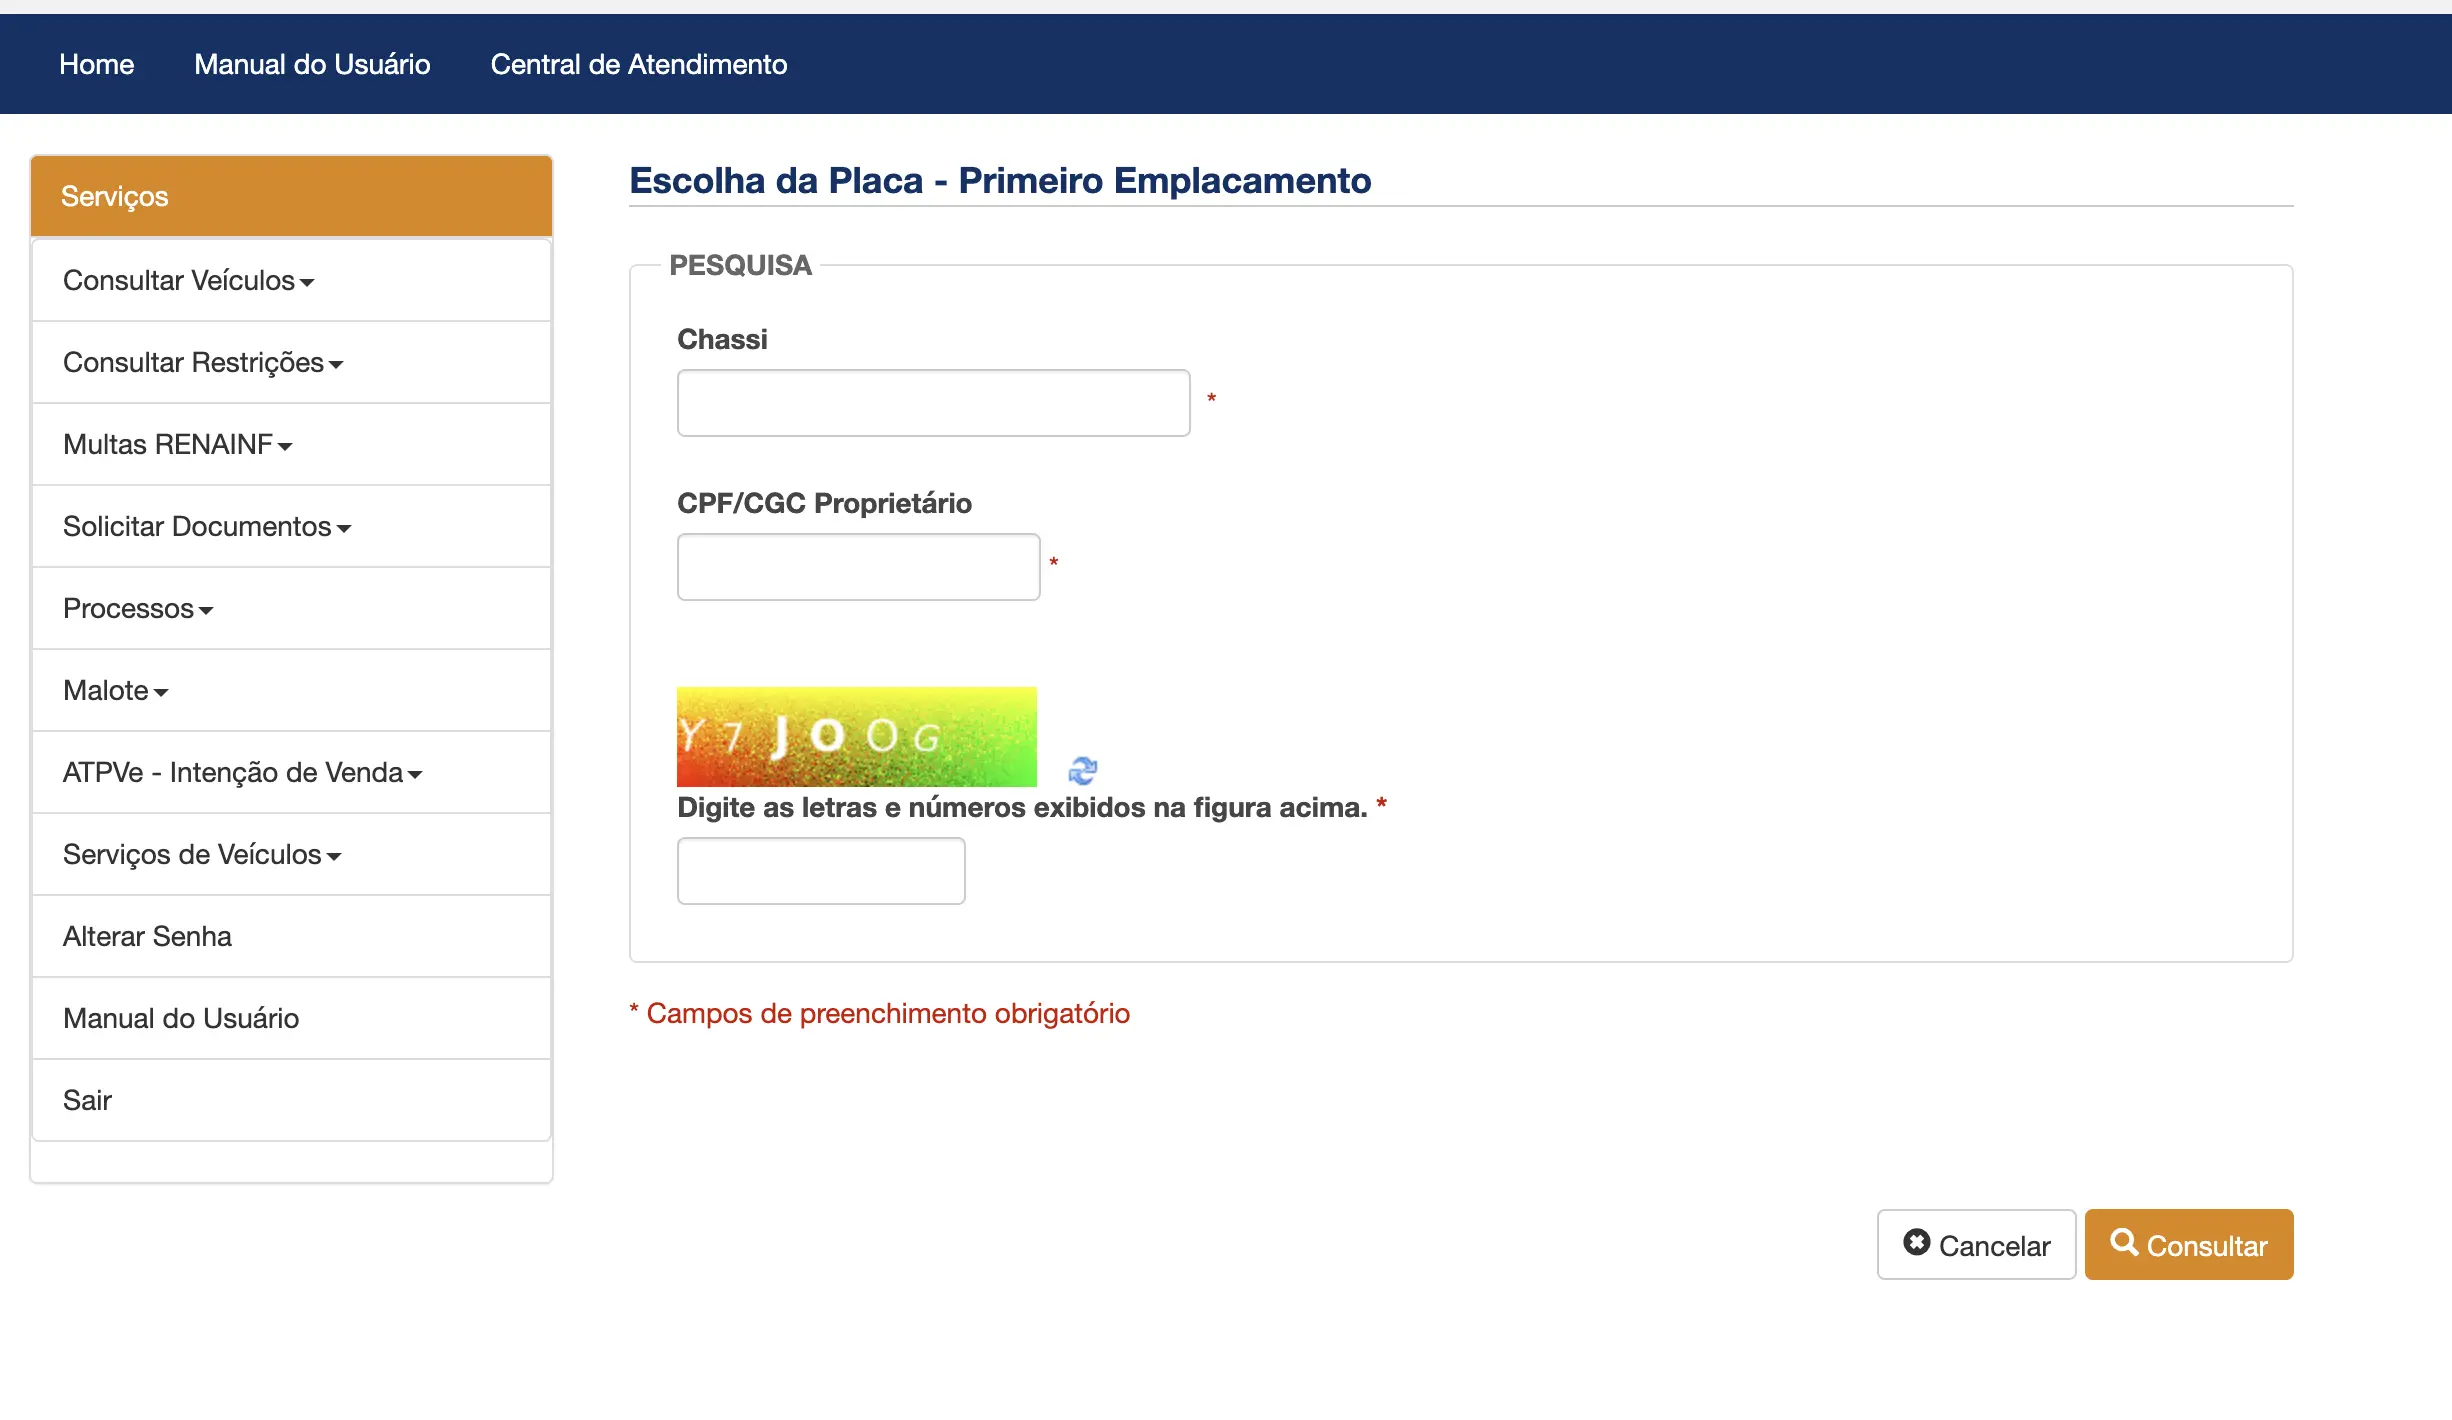Image resolution: width=2452 pixels, height=1420 pixels.
Task: Expand the Malote menu
Action: pyautogui.click(x=116, y=691)
